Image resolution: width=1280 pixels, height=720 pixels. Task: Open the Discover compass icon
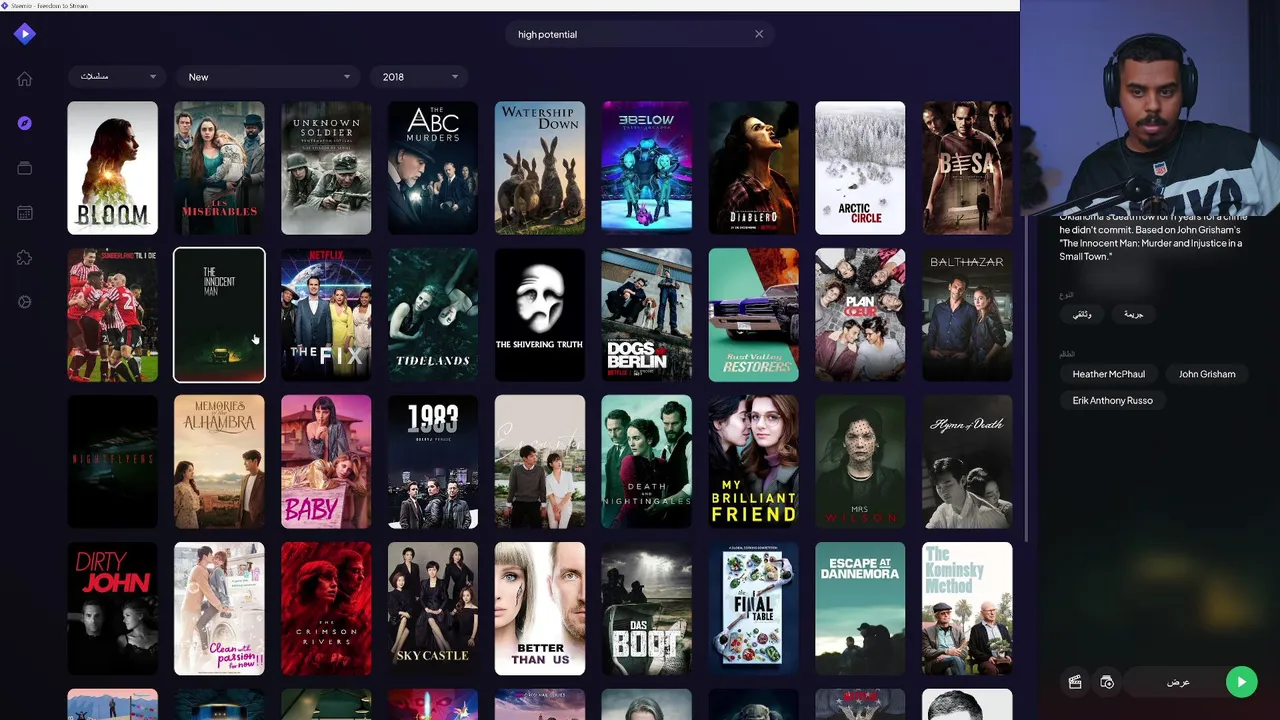click(x=25, y=123)
